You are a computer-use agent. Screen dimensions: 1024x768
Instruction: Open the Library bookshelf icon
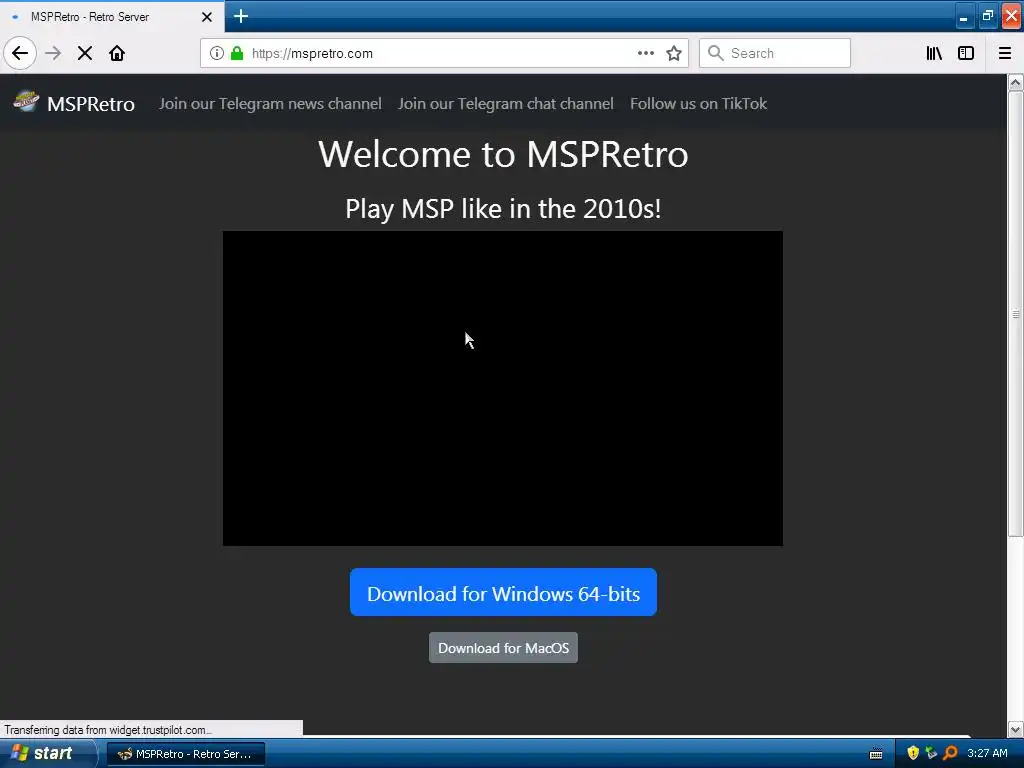(x=934, y=53)
